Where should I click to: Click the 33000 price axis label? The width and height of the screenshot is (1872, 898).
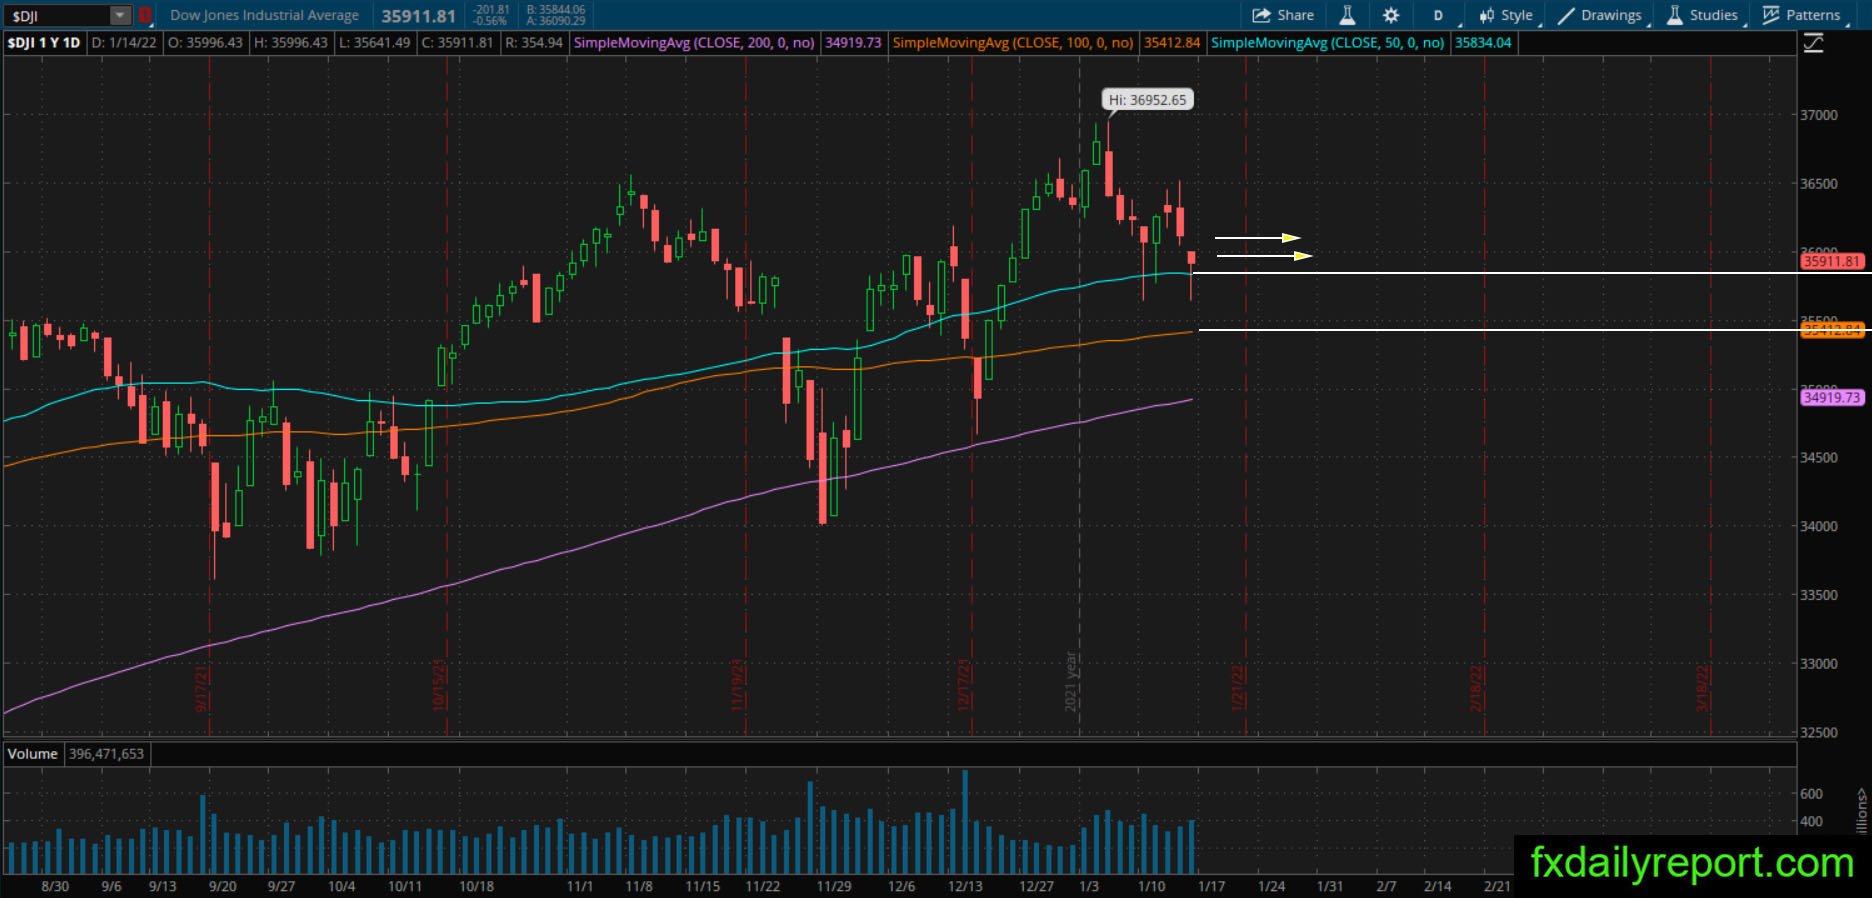point(1819,663)
